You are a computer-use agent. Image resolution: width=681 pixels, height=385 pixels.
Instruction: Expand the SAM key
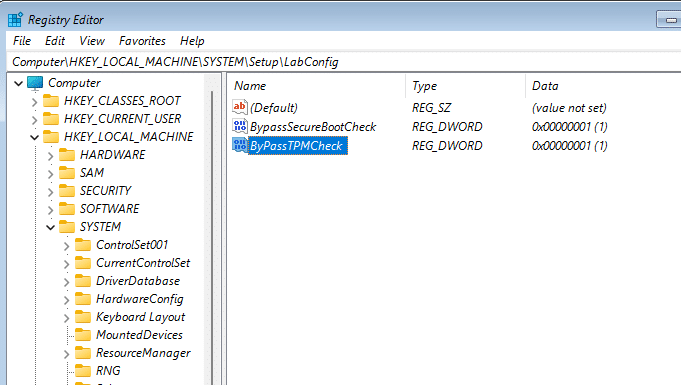point(50,174)
